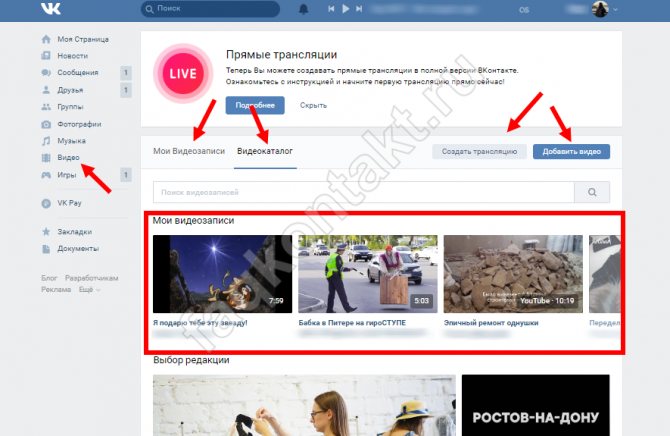Click the film icon beside Видео

(x=46, y=158)
